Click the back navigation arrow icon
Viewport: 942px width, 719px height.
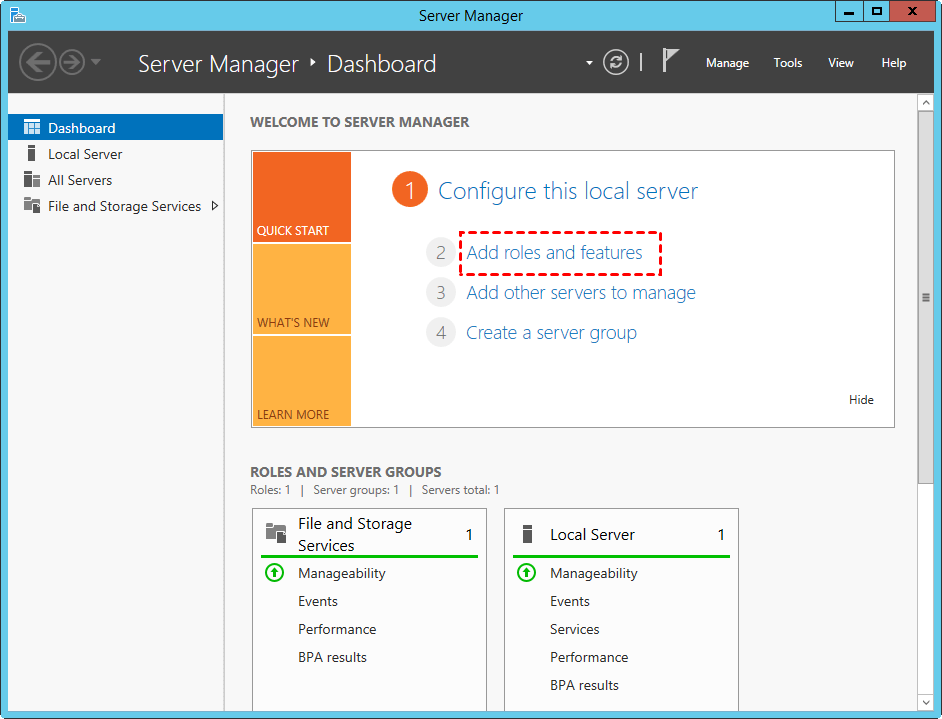pos(38,63)
